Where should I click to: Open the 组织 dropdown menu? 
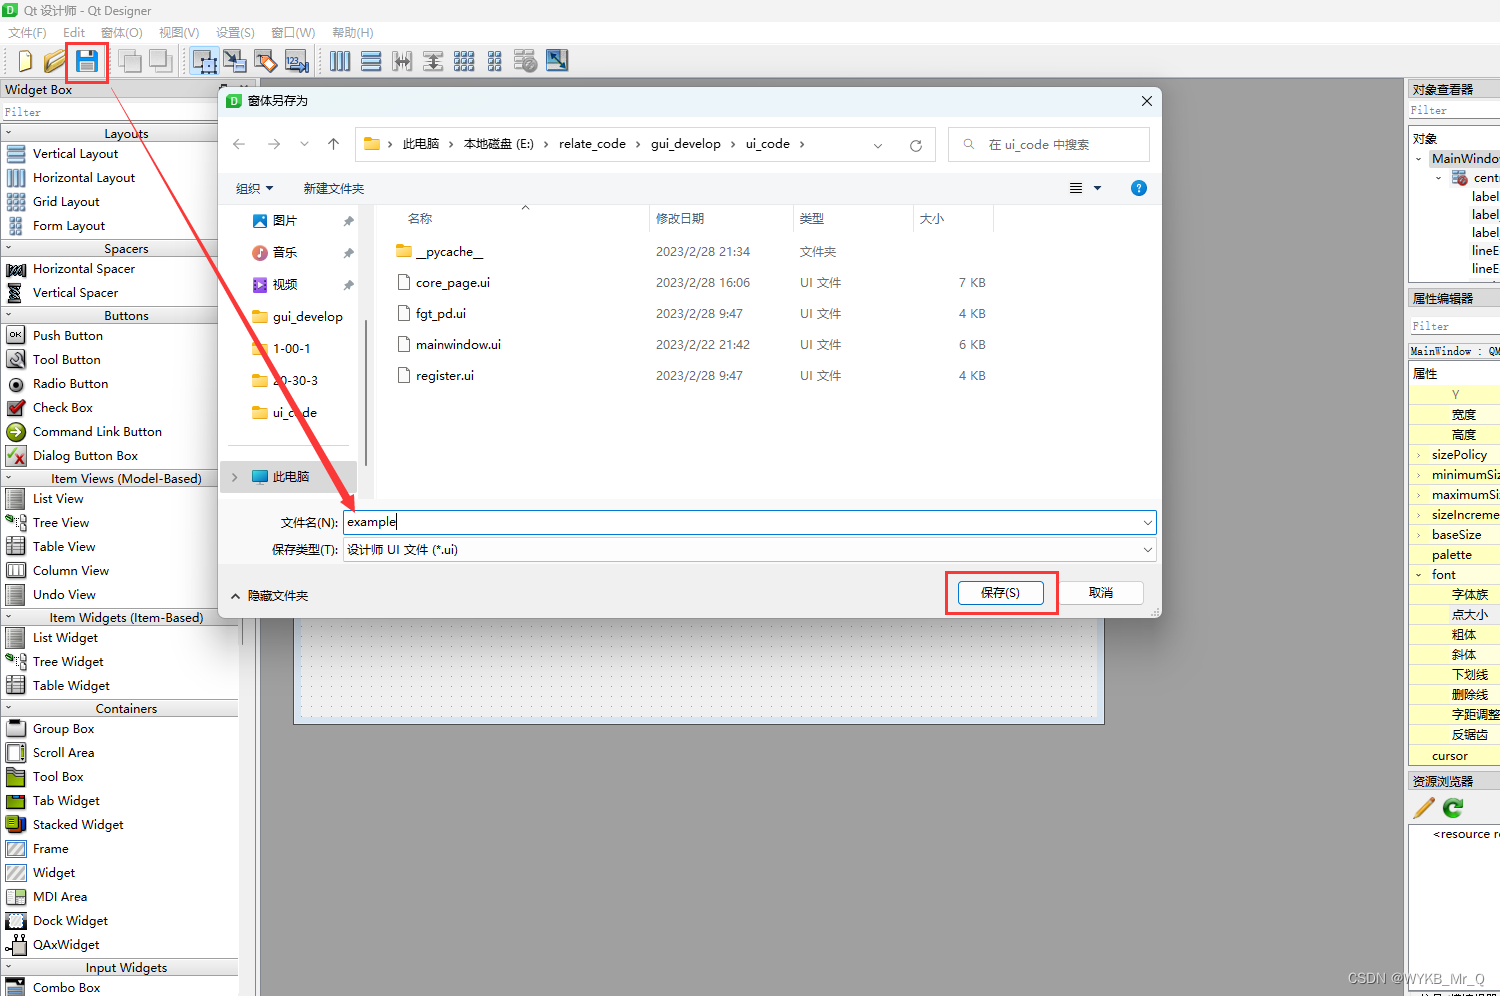click(x=254, y=188)
